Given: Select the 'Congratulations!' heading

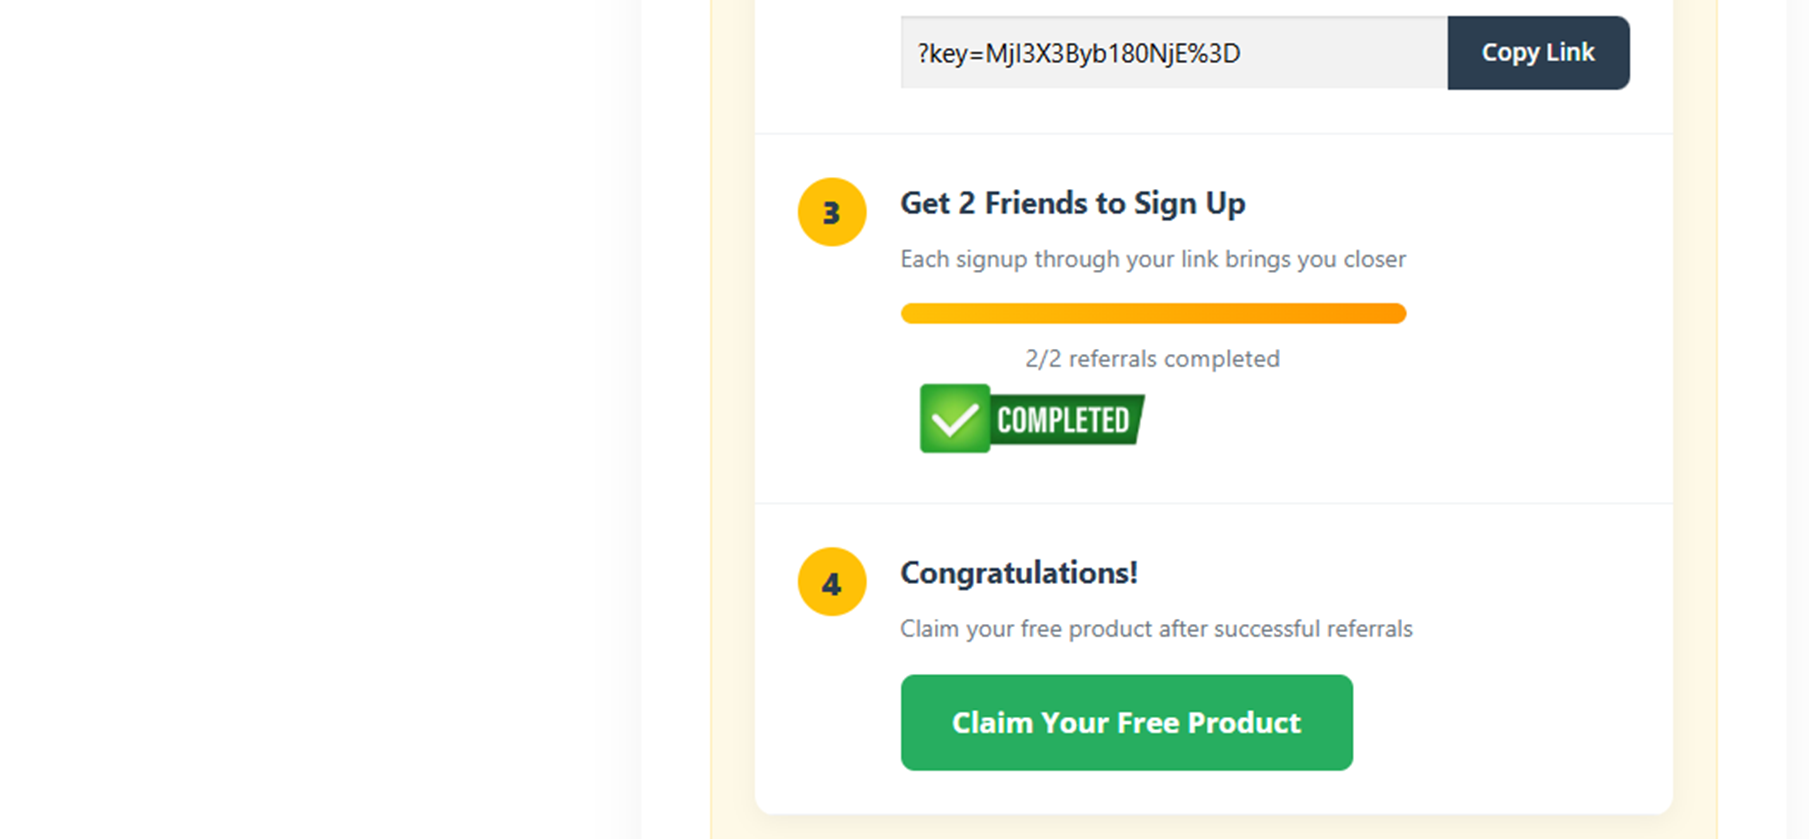Looking at the screenshot, I should [x=1018, y=573].
